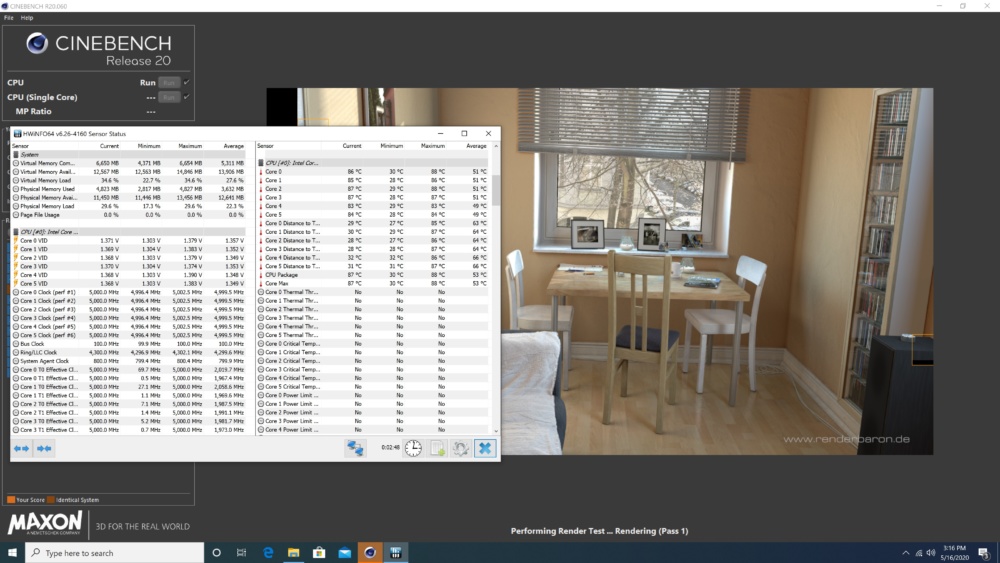Select the 'Physical Memory Used' sensor row
The height and width of the screenshot is (563, 1000).
click(x=128, y=189)
